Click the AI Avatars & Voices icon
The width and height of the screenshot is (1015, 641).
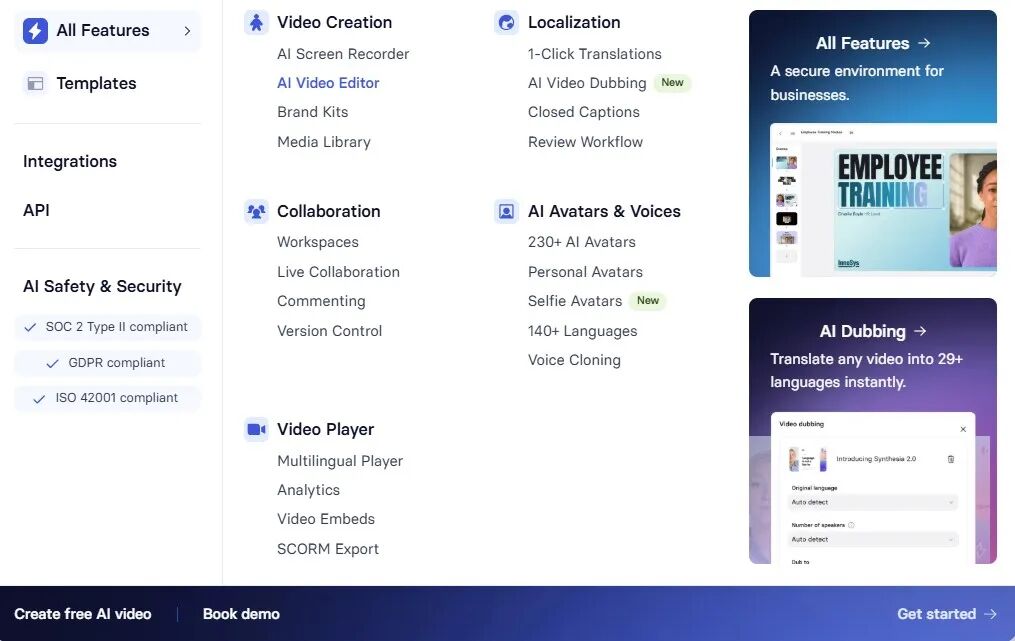pos(506,212)
